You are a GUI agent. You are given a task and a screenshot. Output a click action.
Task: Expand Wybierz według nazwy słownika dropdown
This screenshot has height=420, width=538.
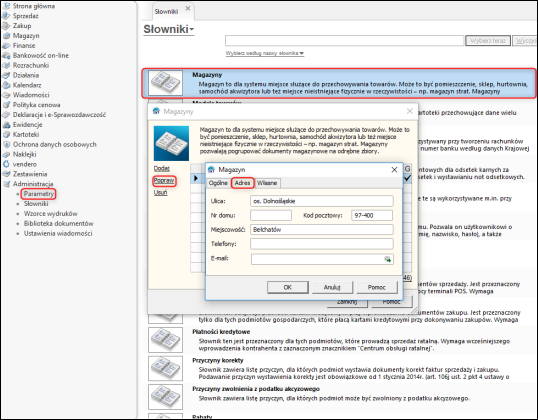coord(265,53)
